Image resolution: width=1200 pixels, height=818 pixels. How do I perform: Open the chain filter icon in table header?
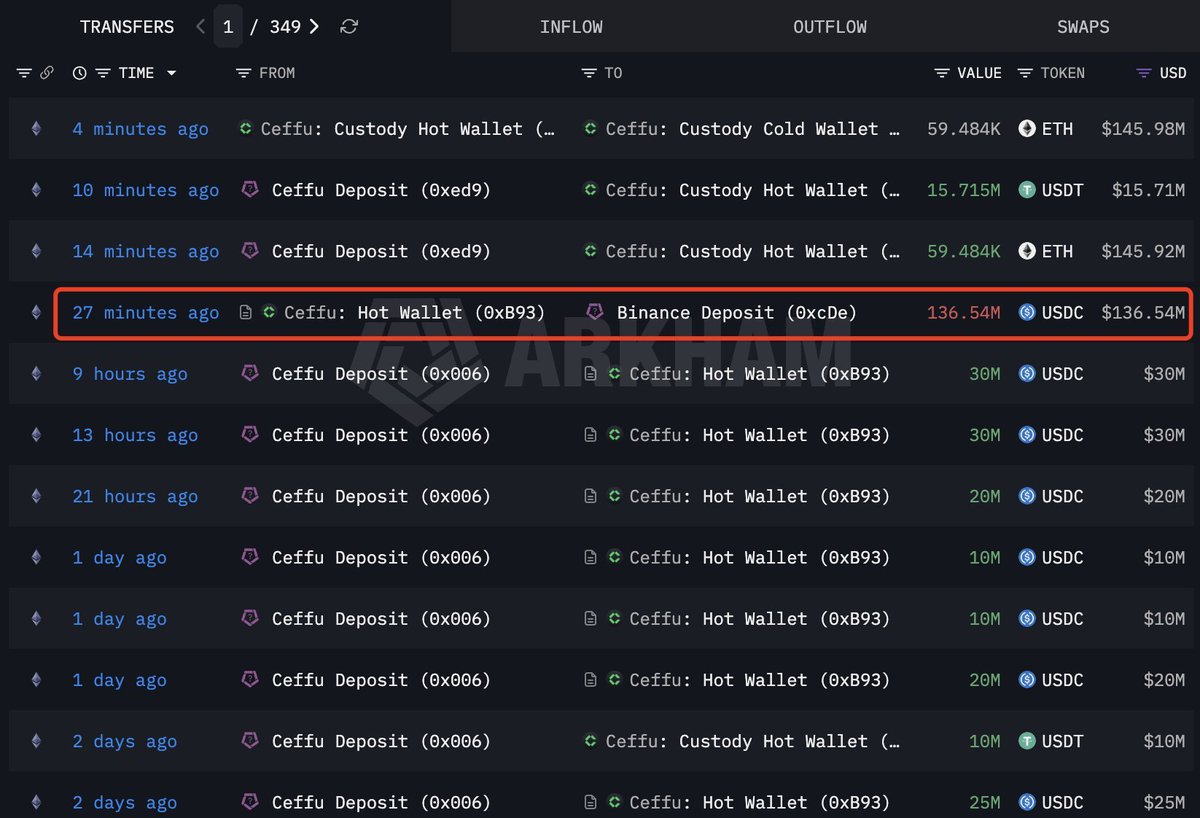coord(25,73)
